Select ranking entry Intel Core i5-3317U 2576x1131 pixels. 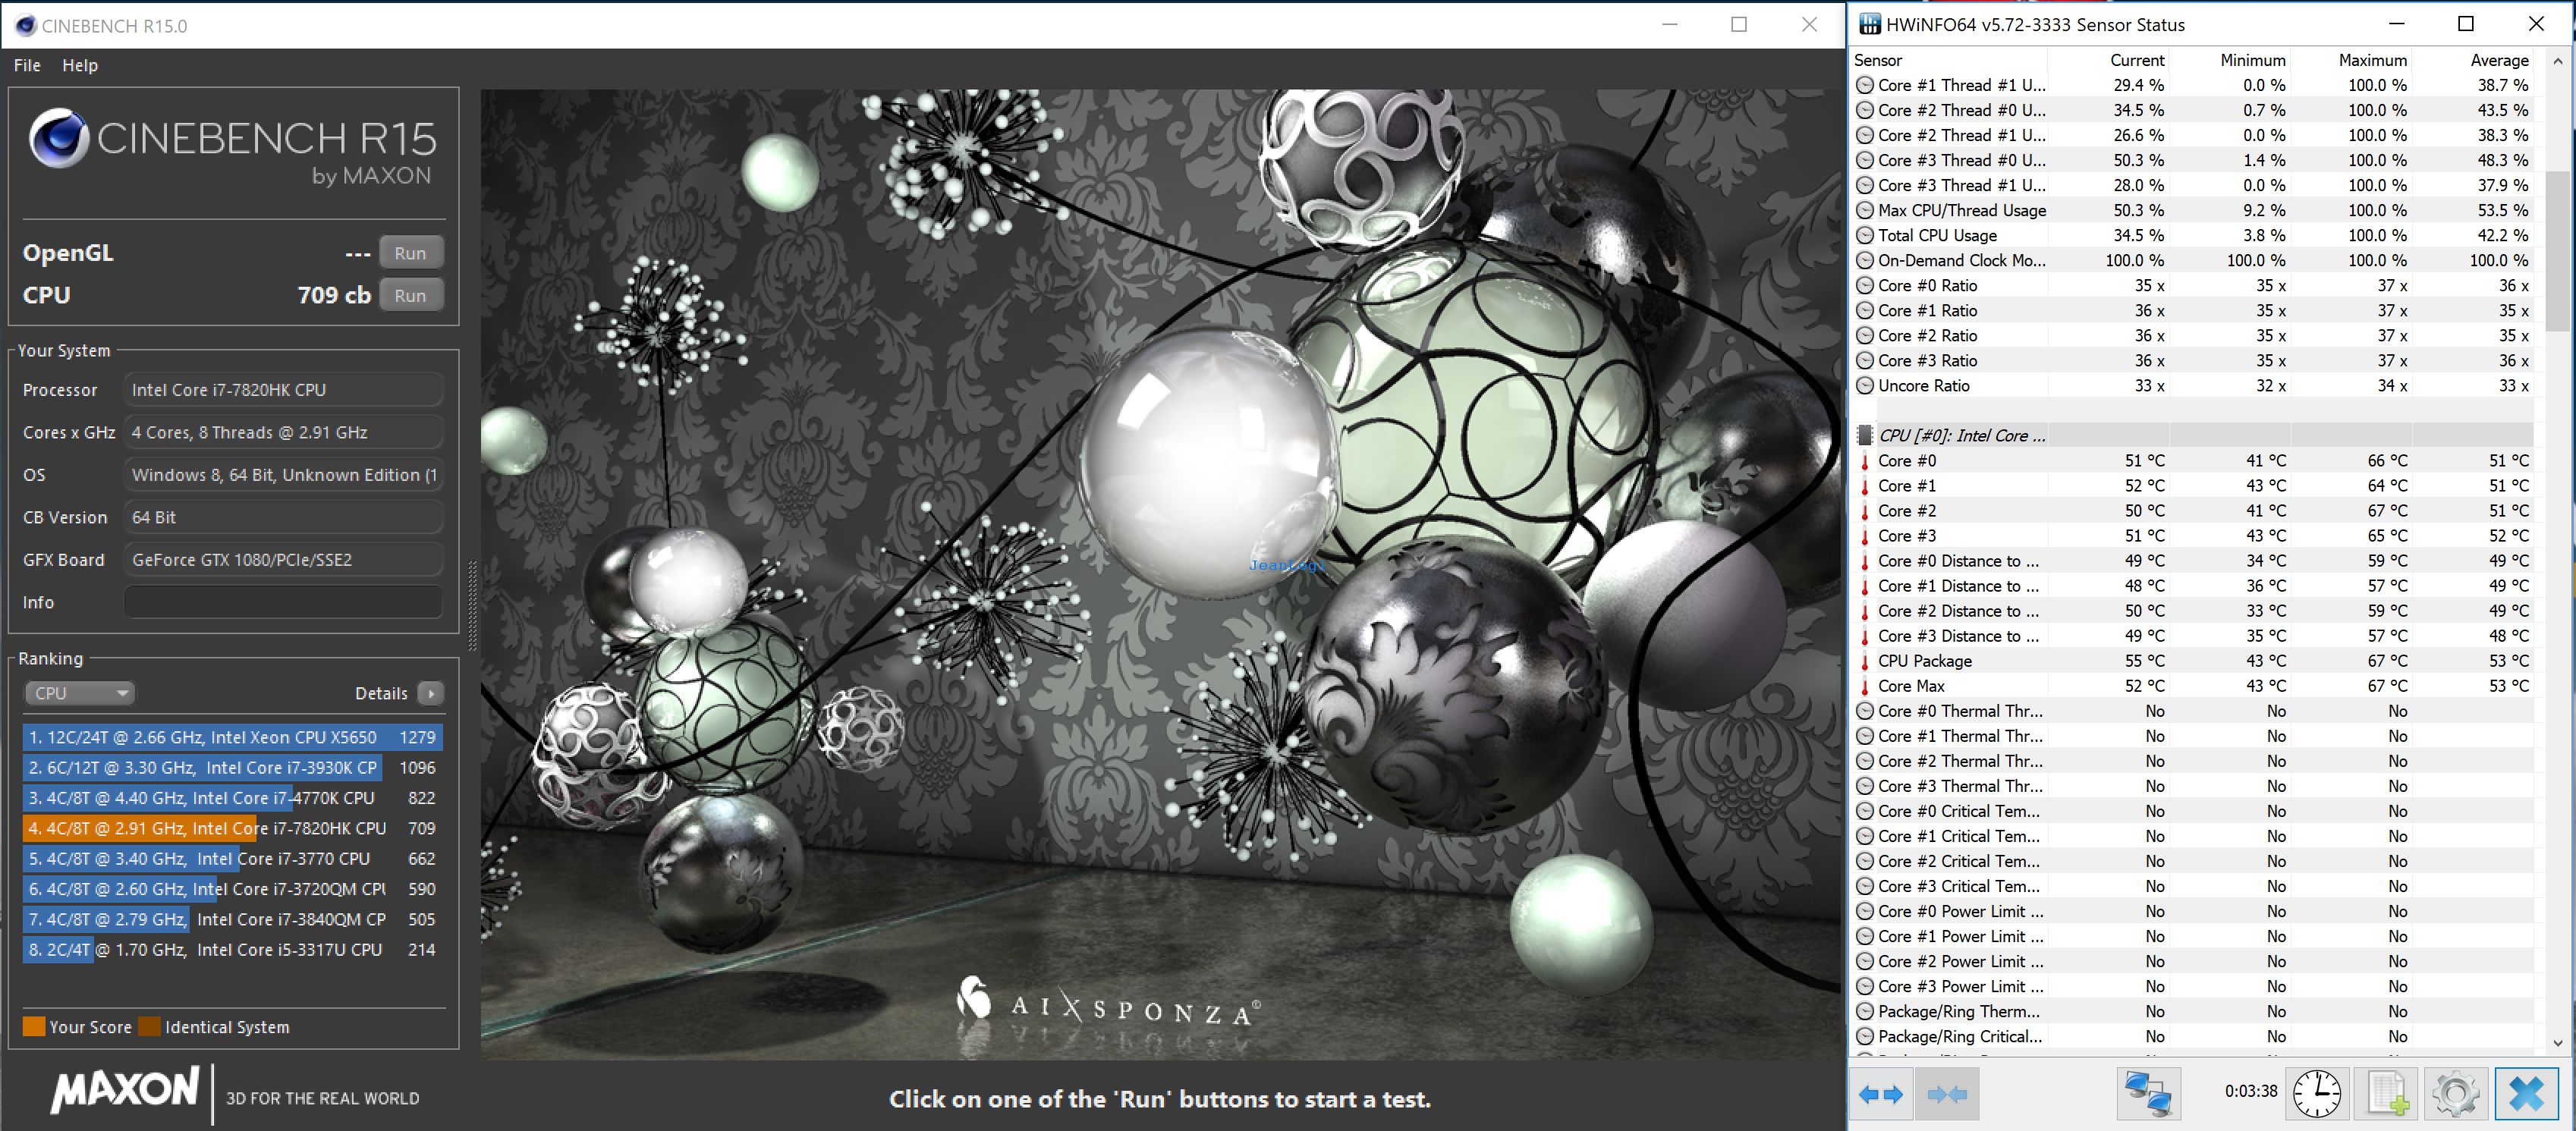click(x=232, y=949)
